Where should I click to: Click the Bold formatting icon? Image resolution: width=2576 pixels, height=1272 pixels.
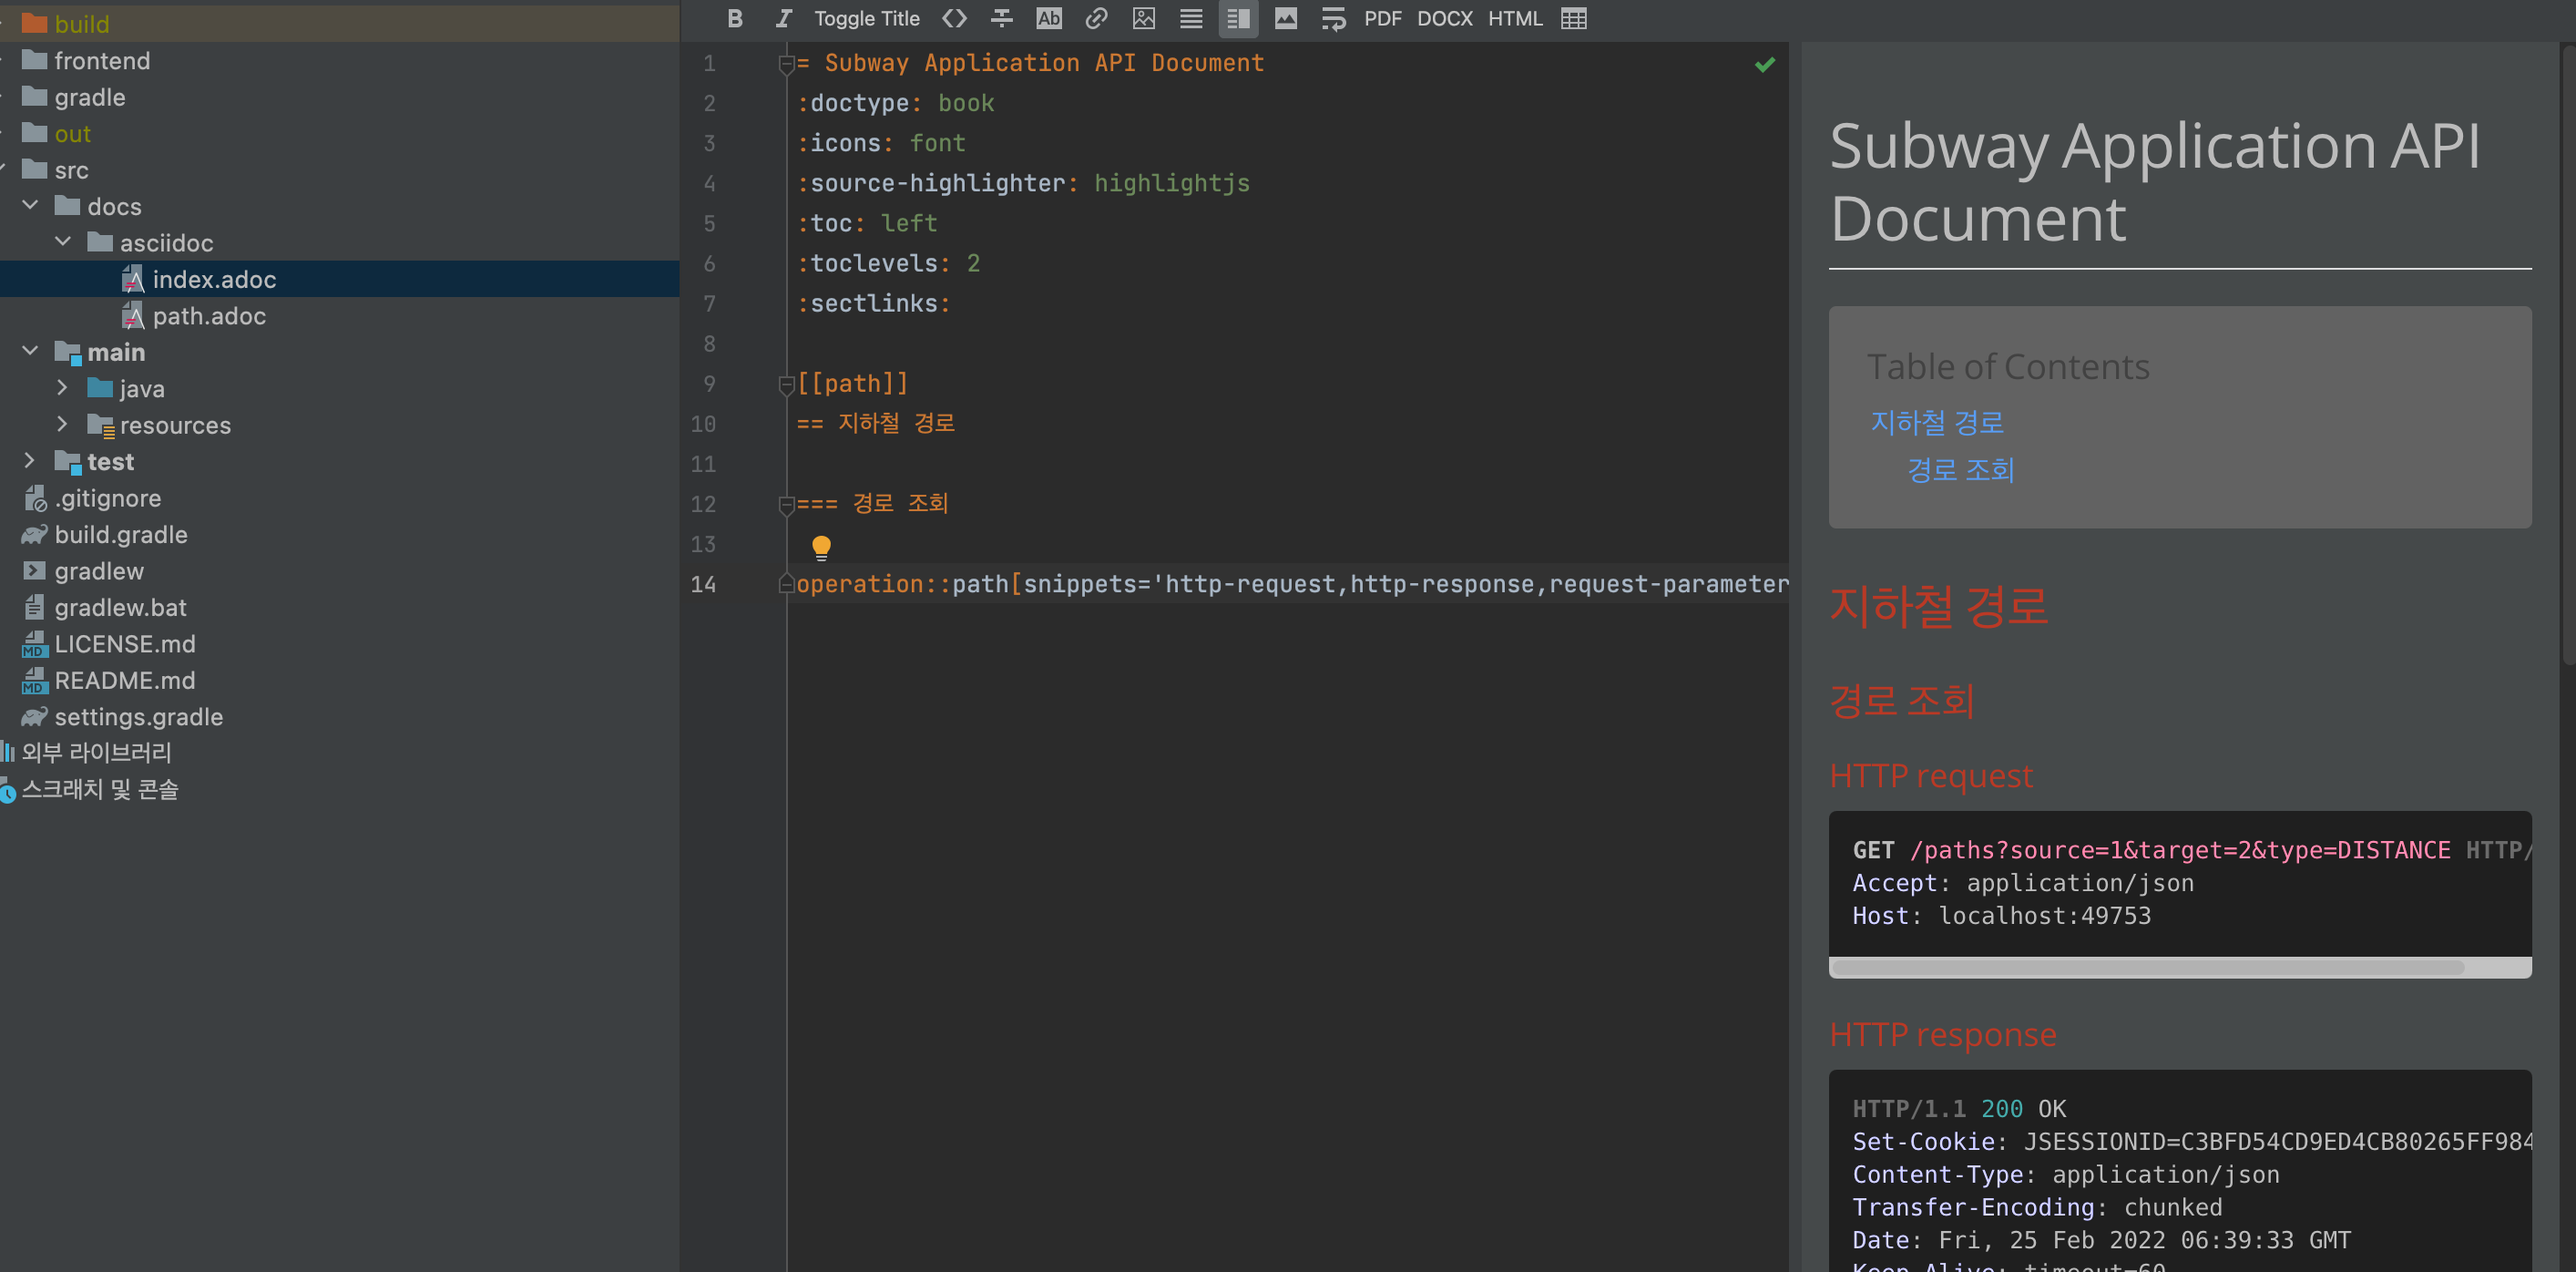click(735, 18)
